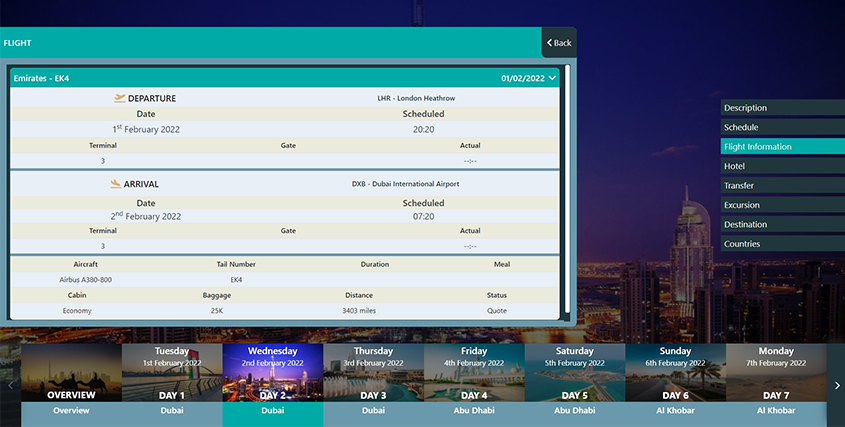The image size is (845, 427).
Task: Click the departure plane icon
Action: click(120, 98)
